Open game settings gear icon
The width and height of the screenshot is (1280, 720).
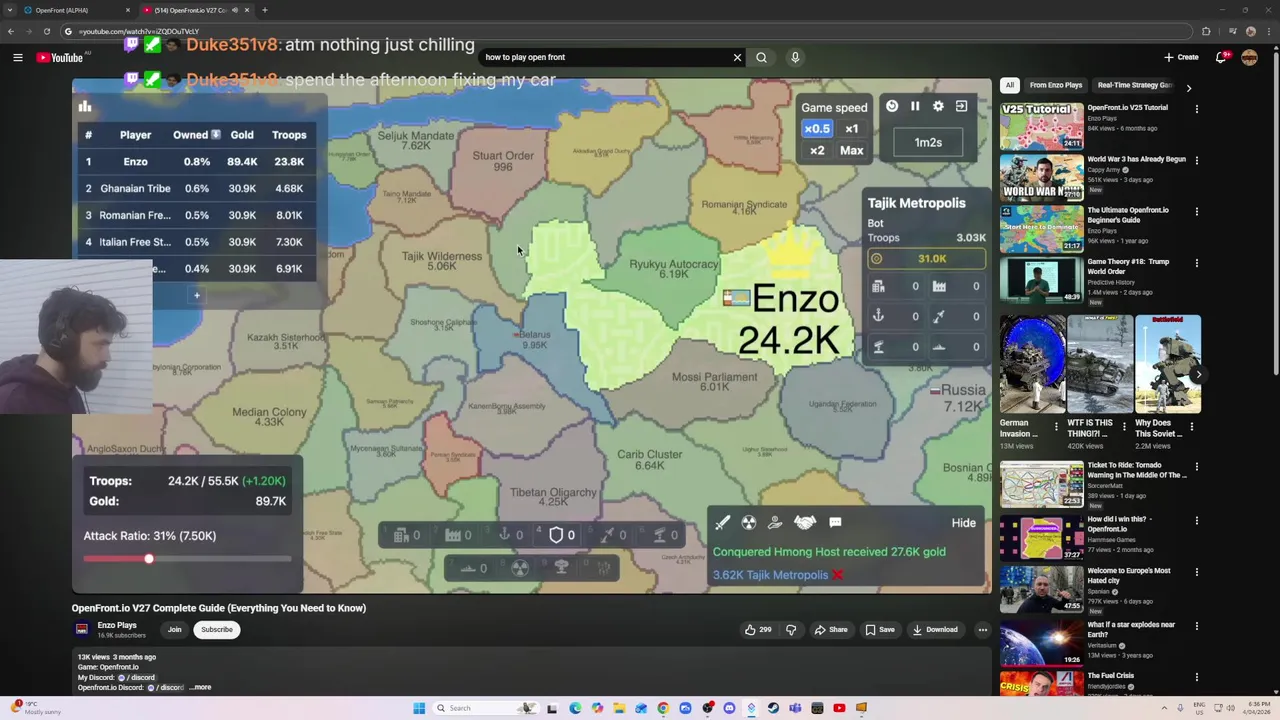pyautogui.click(x=938, y=106)
